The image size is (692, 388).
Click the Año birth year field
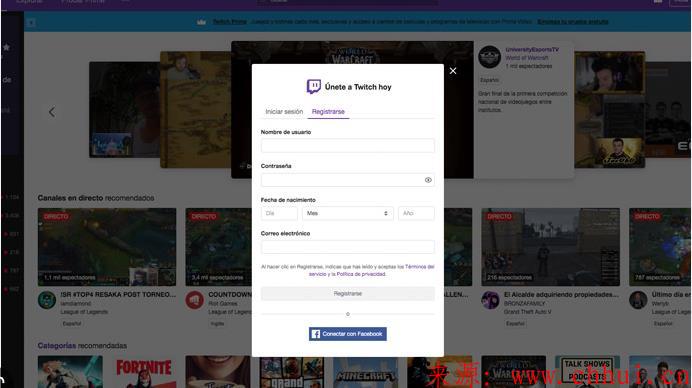416,213
